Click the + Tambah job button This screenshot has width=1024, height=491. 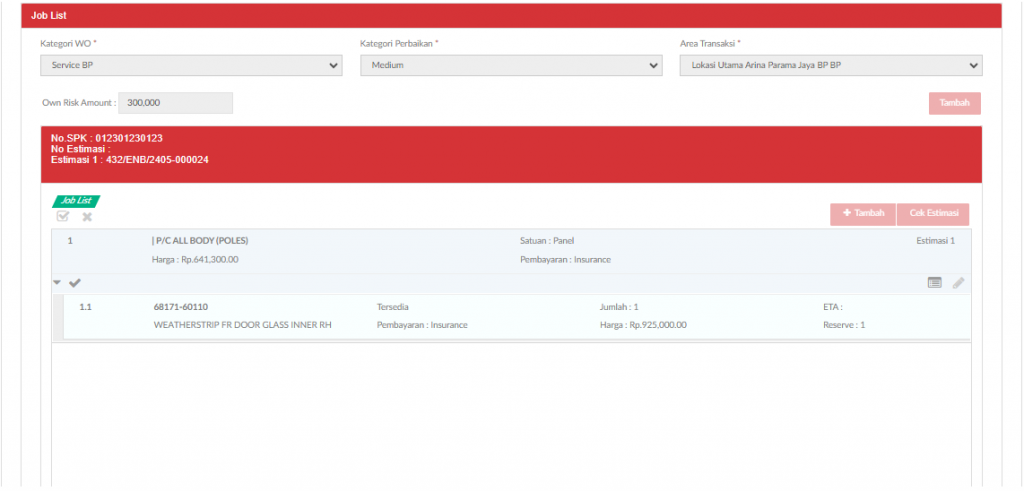[863, 214]
